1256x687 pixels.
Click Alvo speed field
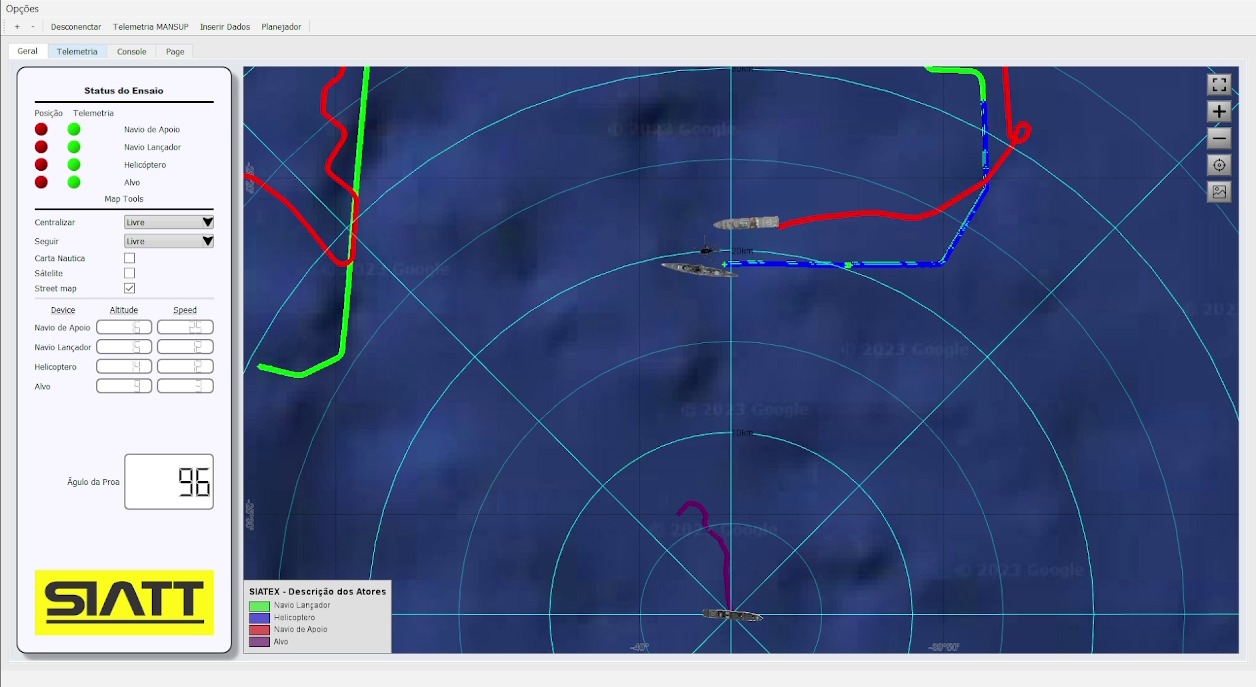click(x=185, y=386)
